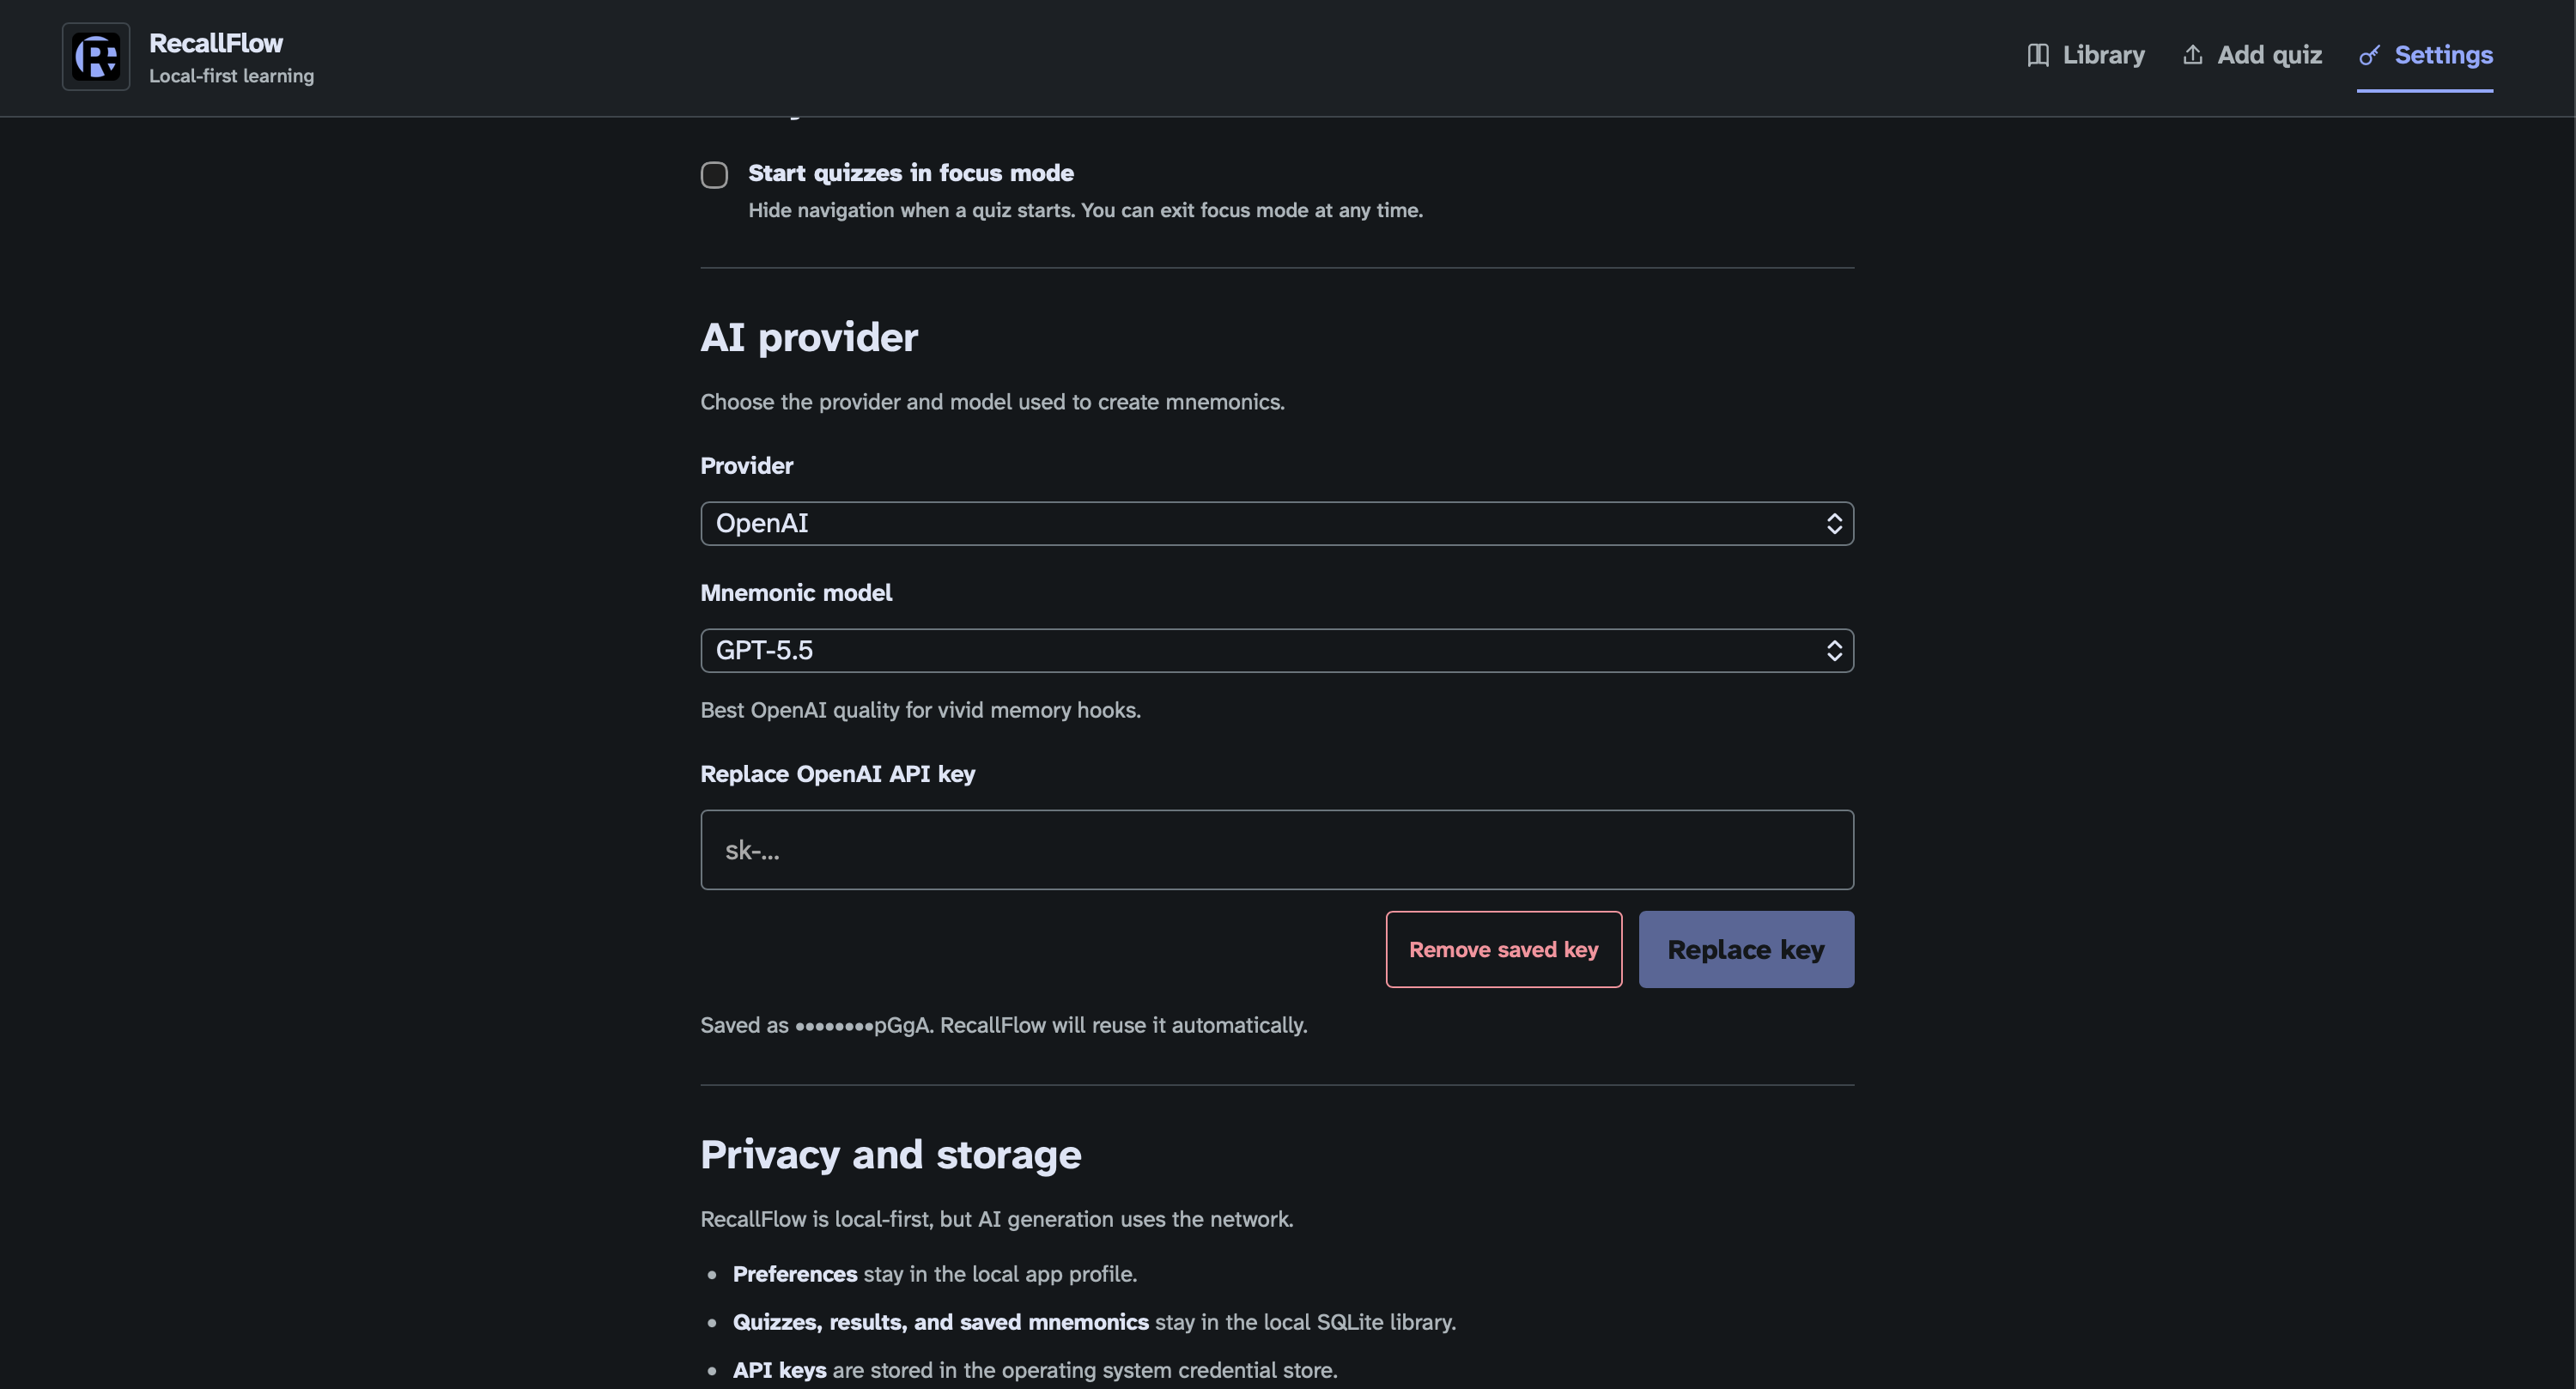Click the Privacy and storage heading
This screenshot has width=2576, height=1389.
click(x=891, y=1155)
